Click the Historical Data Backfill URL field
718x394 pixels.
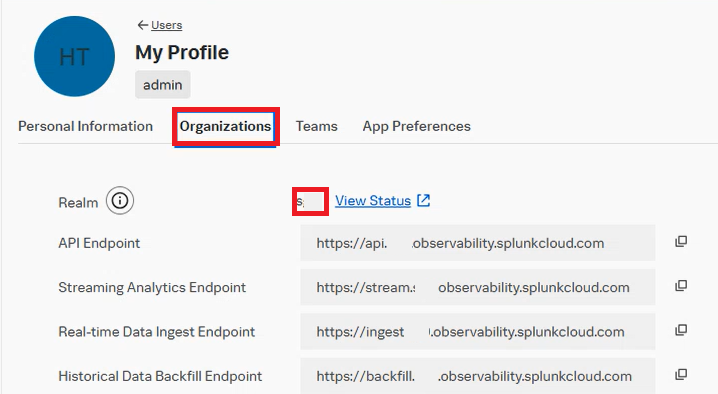click(x=478, y=376)
